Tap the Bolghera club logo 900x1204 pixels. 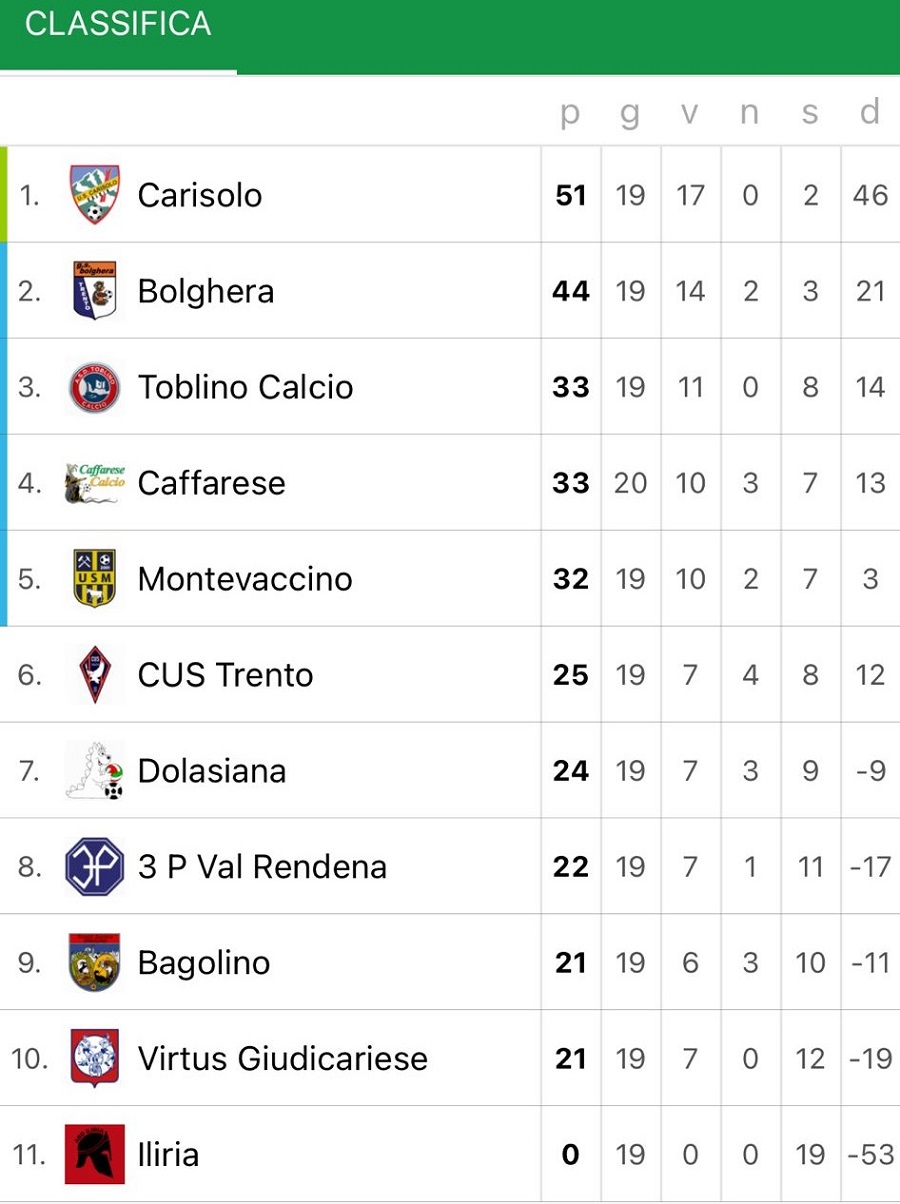point(95,290)
